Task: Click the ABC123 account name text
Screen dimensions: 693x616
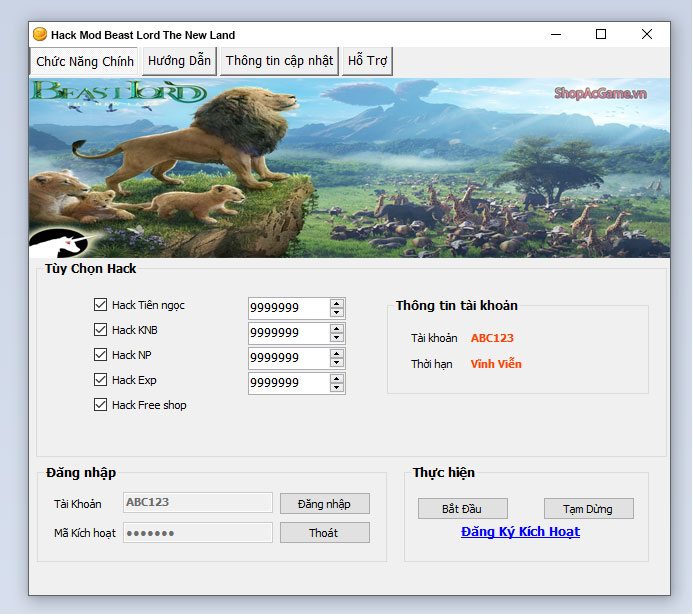Action: point(492,338)
